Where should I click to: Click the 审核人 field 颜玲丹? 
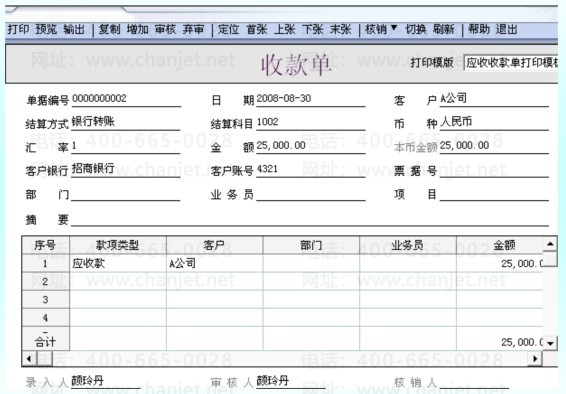click(x=291, y=381)
